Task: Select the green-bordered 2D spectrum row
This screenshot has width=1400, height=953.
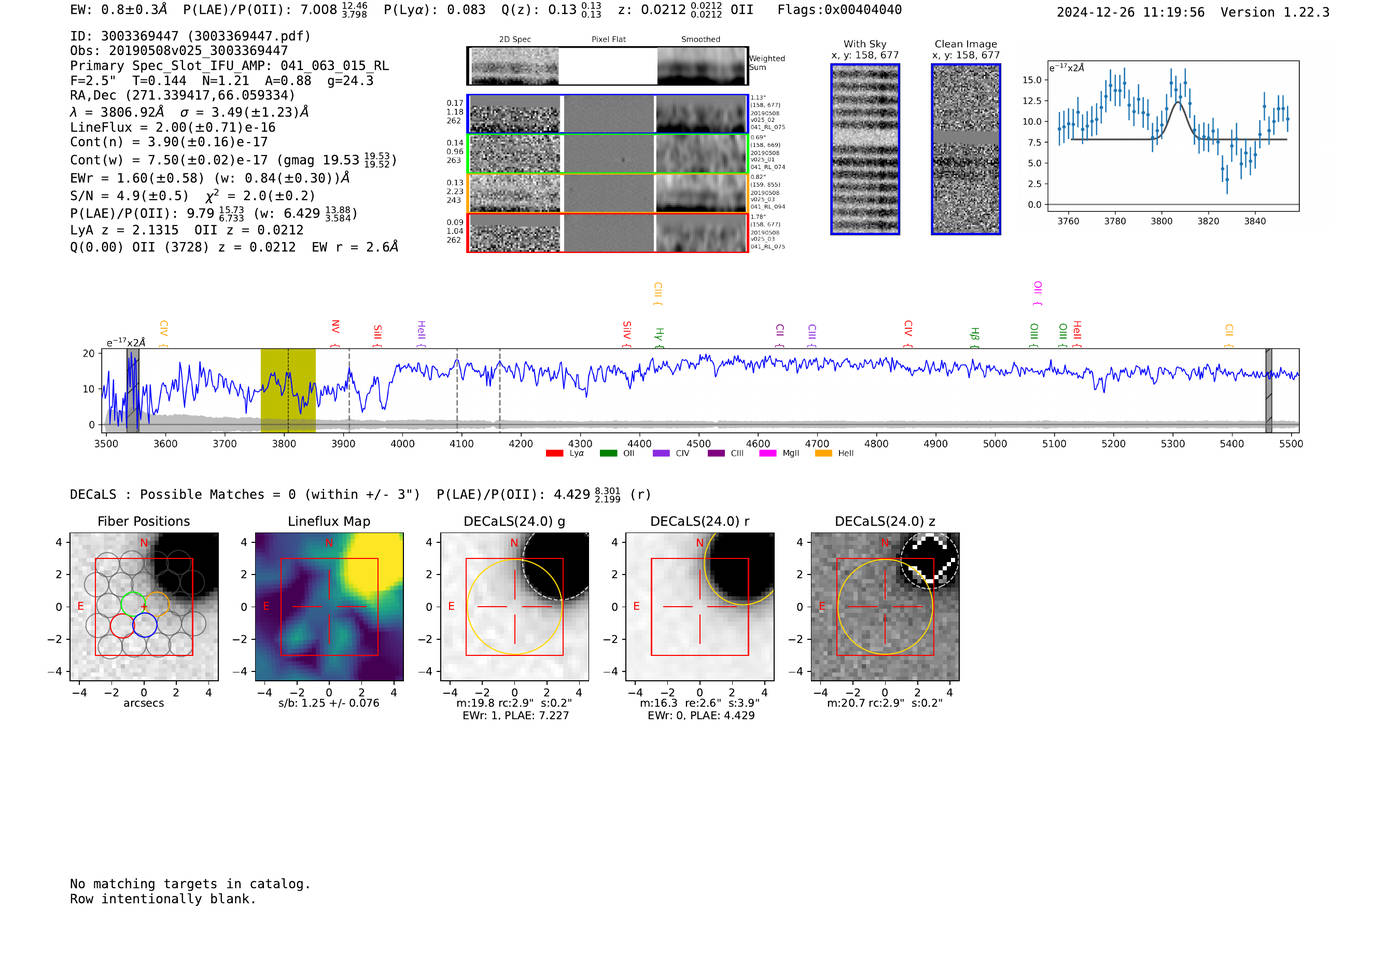Action: point(607,154)
